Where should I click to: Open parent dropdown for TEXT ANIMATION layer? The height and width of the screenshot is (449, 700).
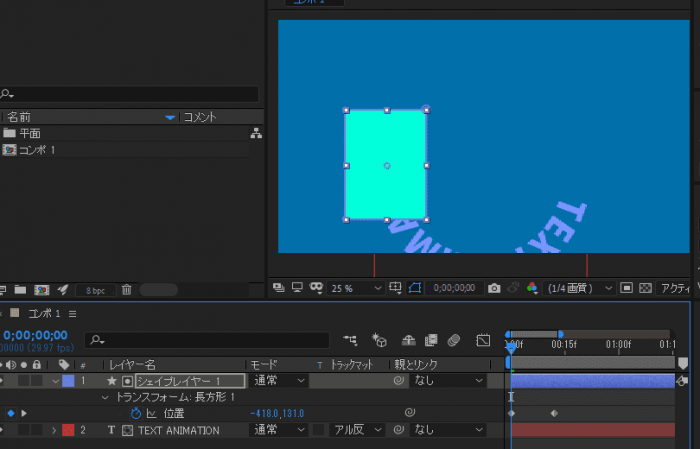click(448, 430)
